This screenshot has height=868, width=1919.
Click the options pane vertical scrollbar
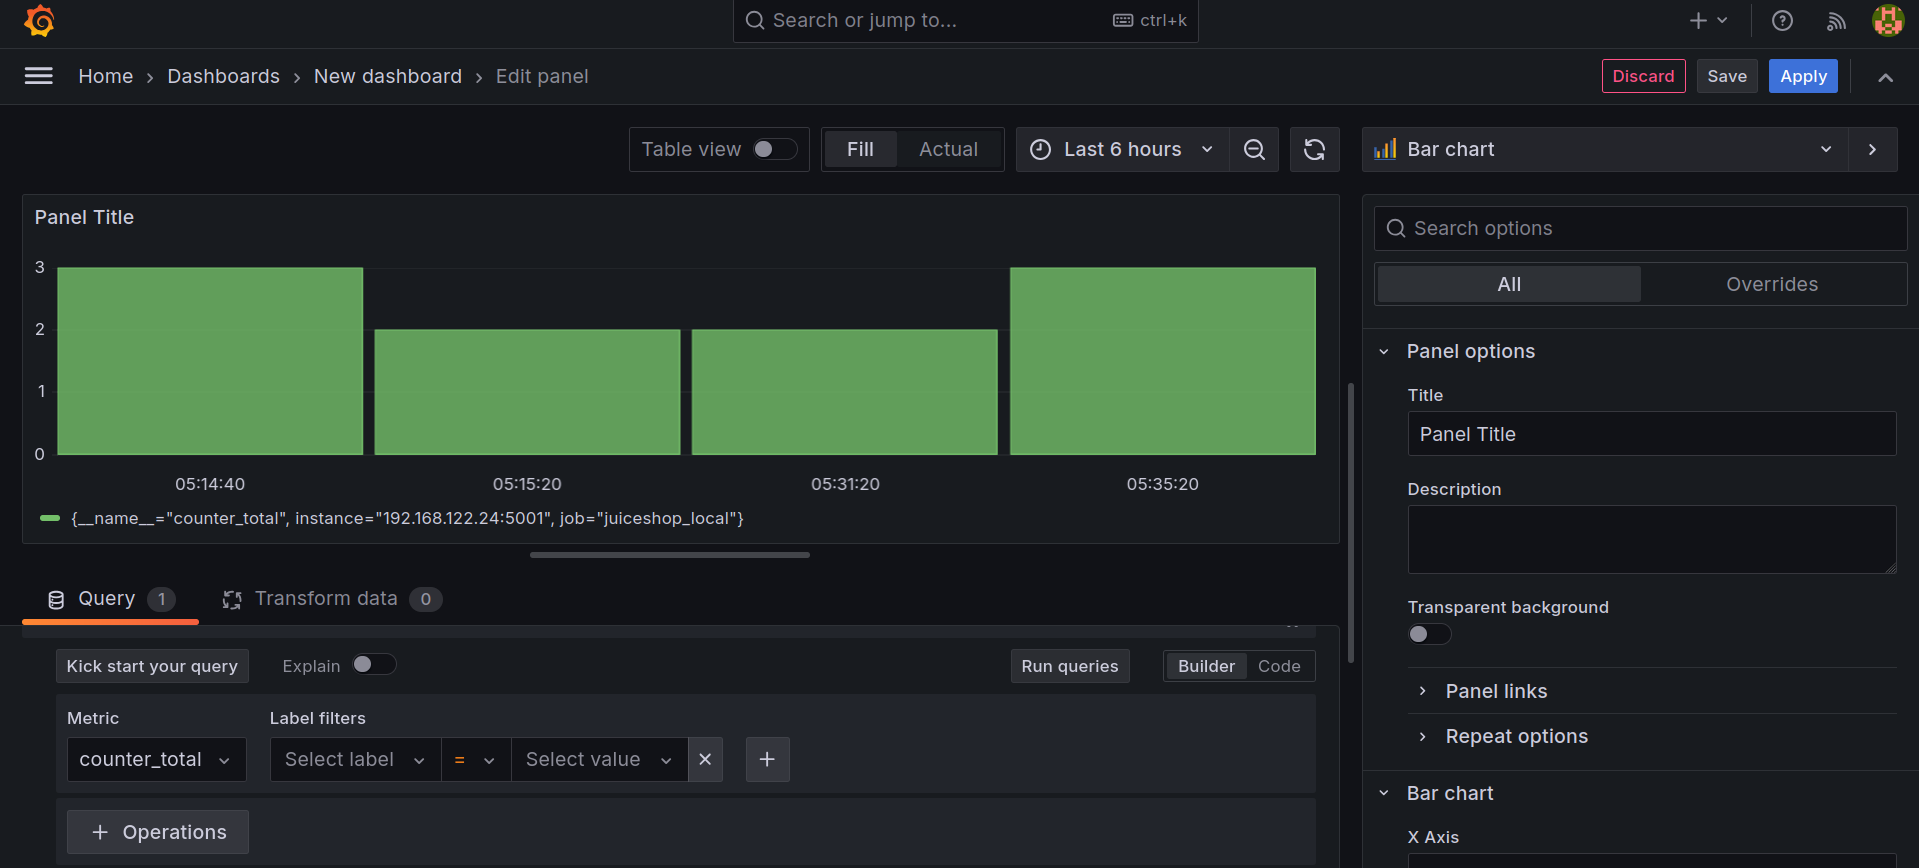1351,523
